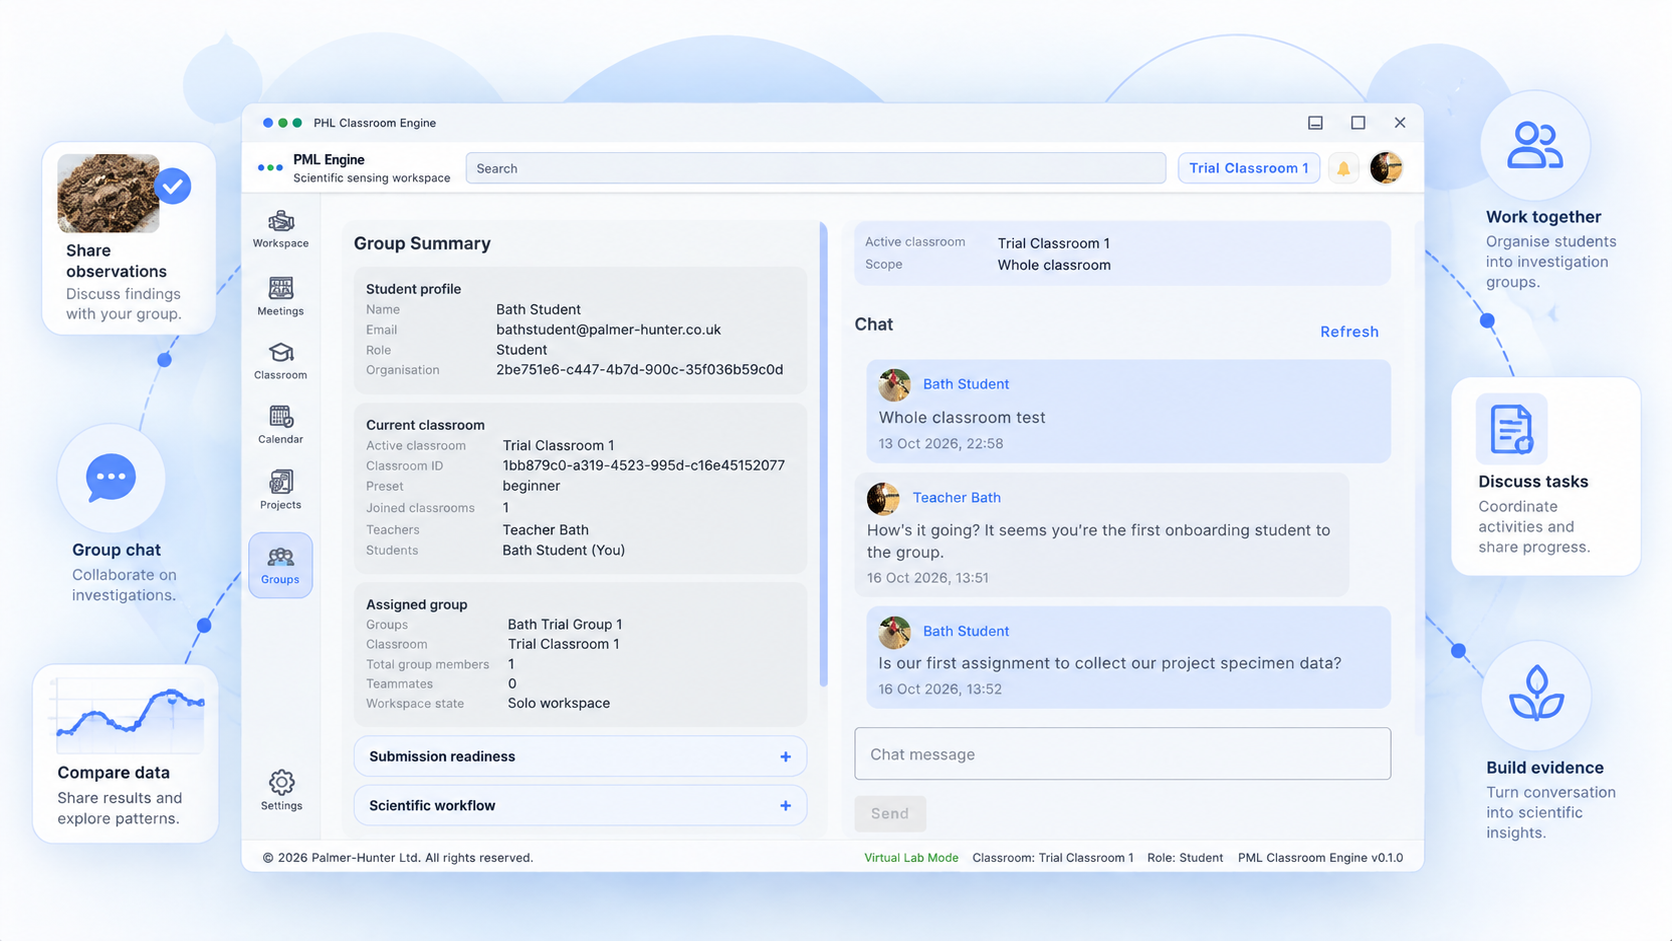This screenshot has width=1672, height=941.
Task: Click the 'Bath Trial Group 1' group value
Action: (565, 624)
